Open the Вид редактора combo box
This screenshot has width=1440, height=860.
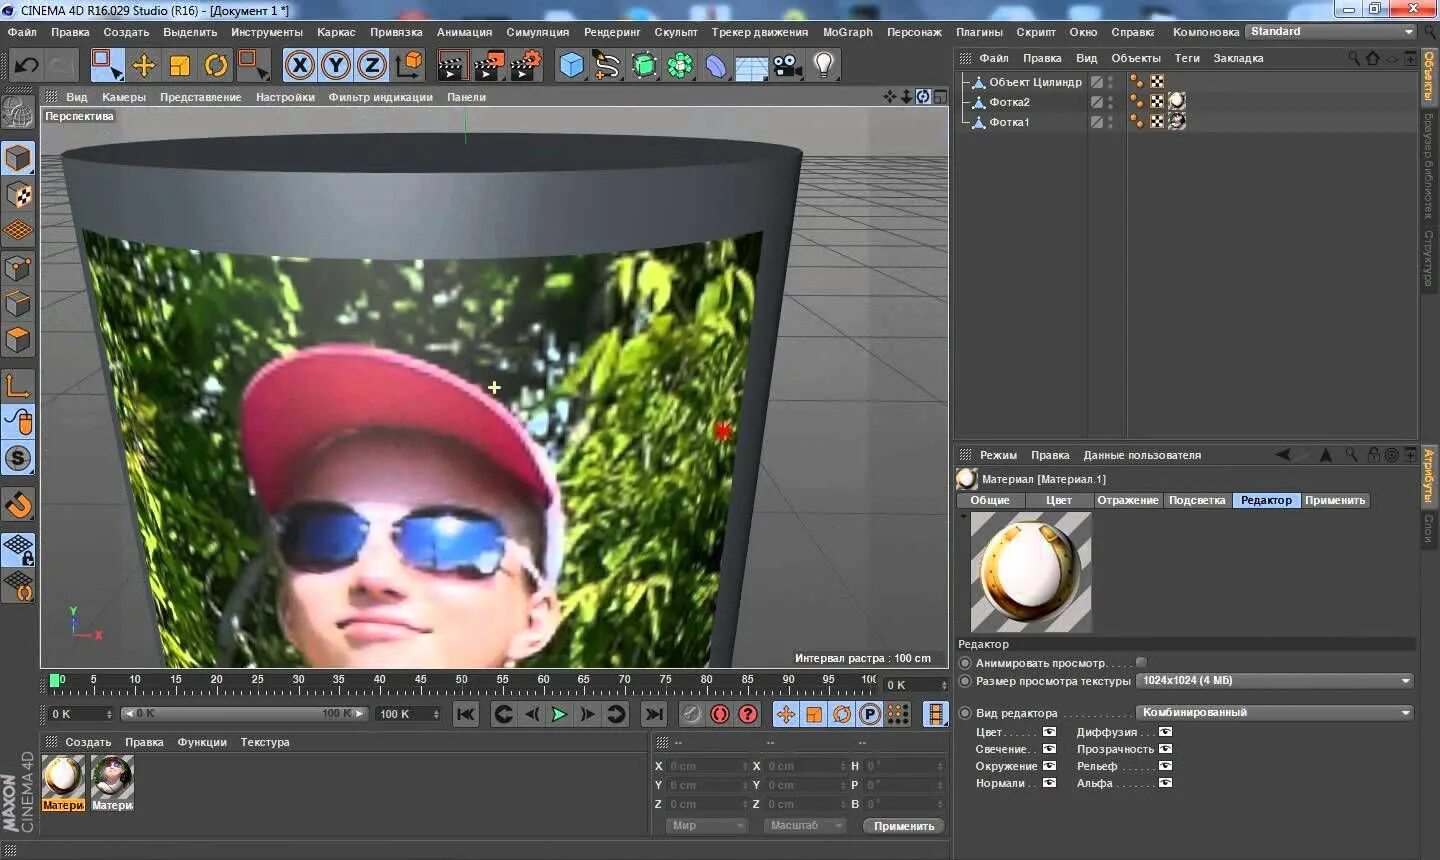pyautogui.click(x=1274, y=712)
